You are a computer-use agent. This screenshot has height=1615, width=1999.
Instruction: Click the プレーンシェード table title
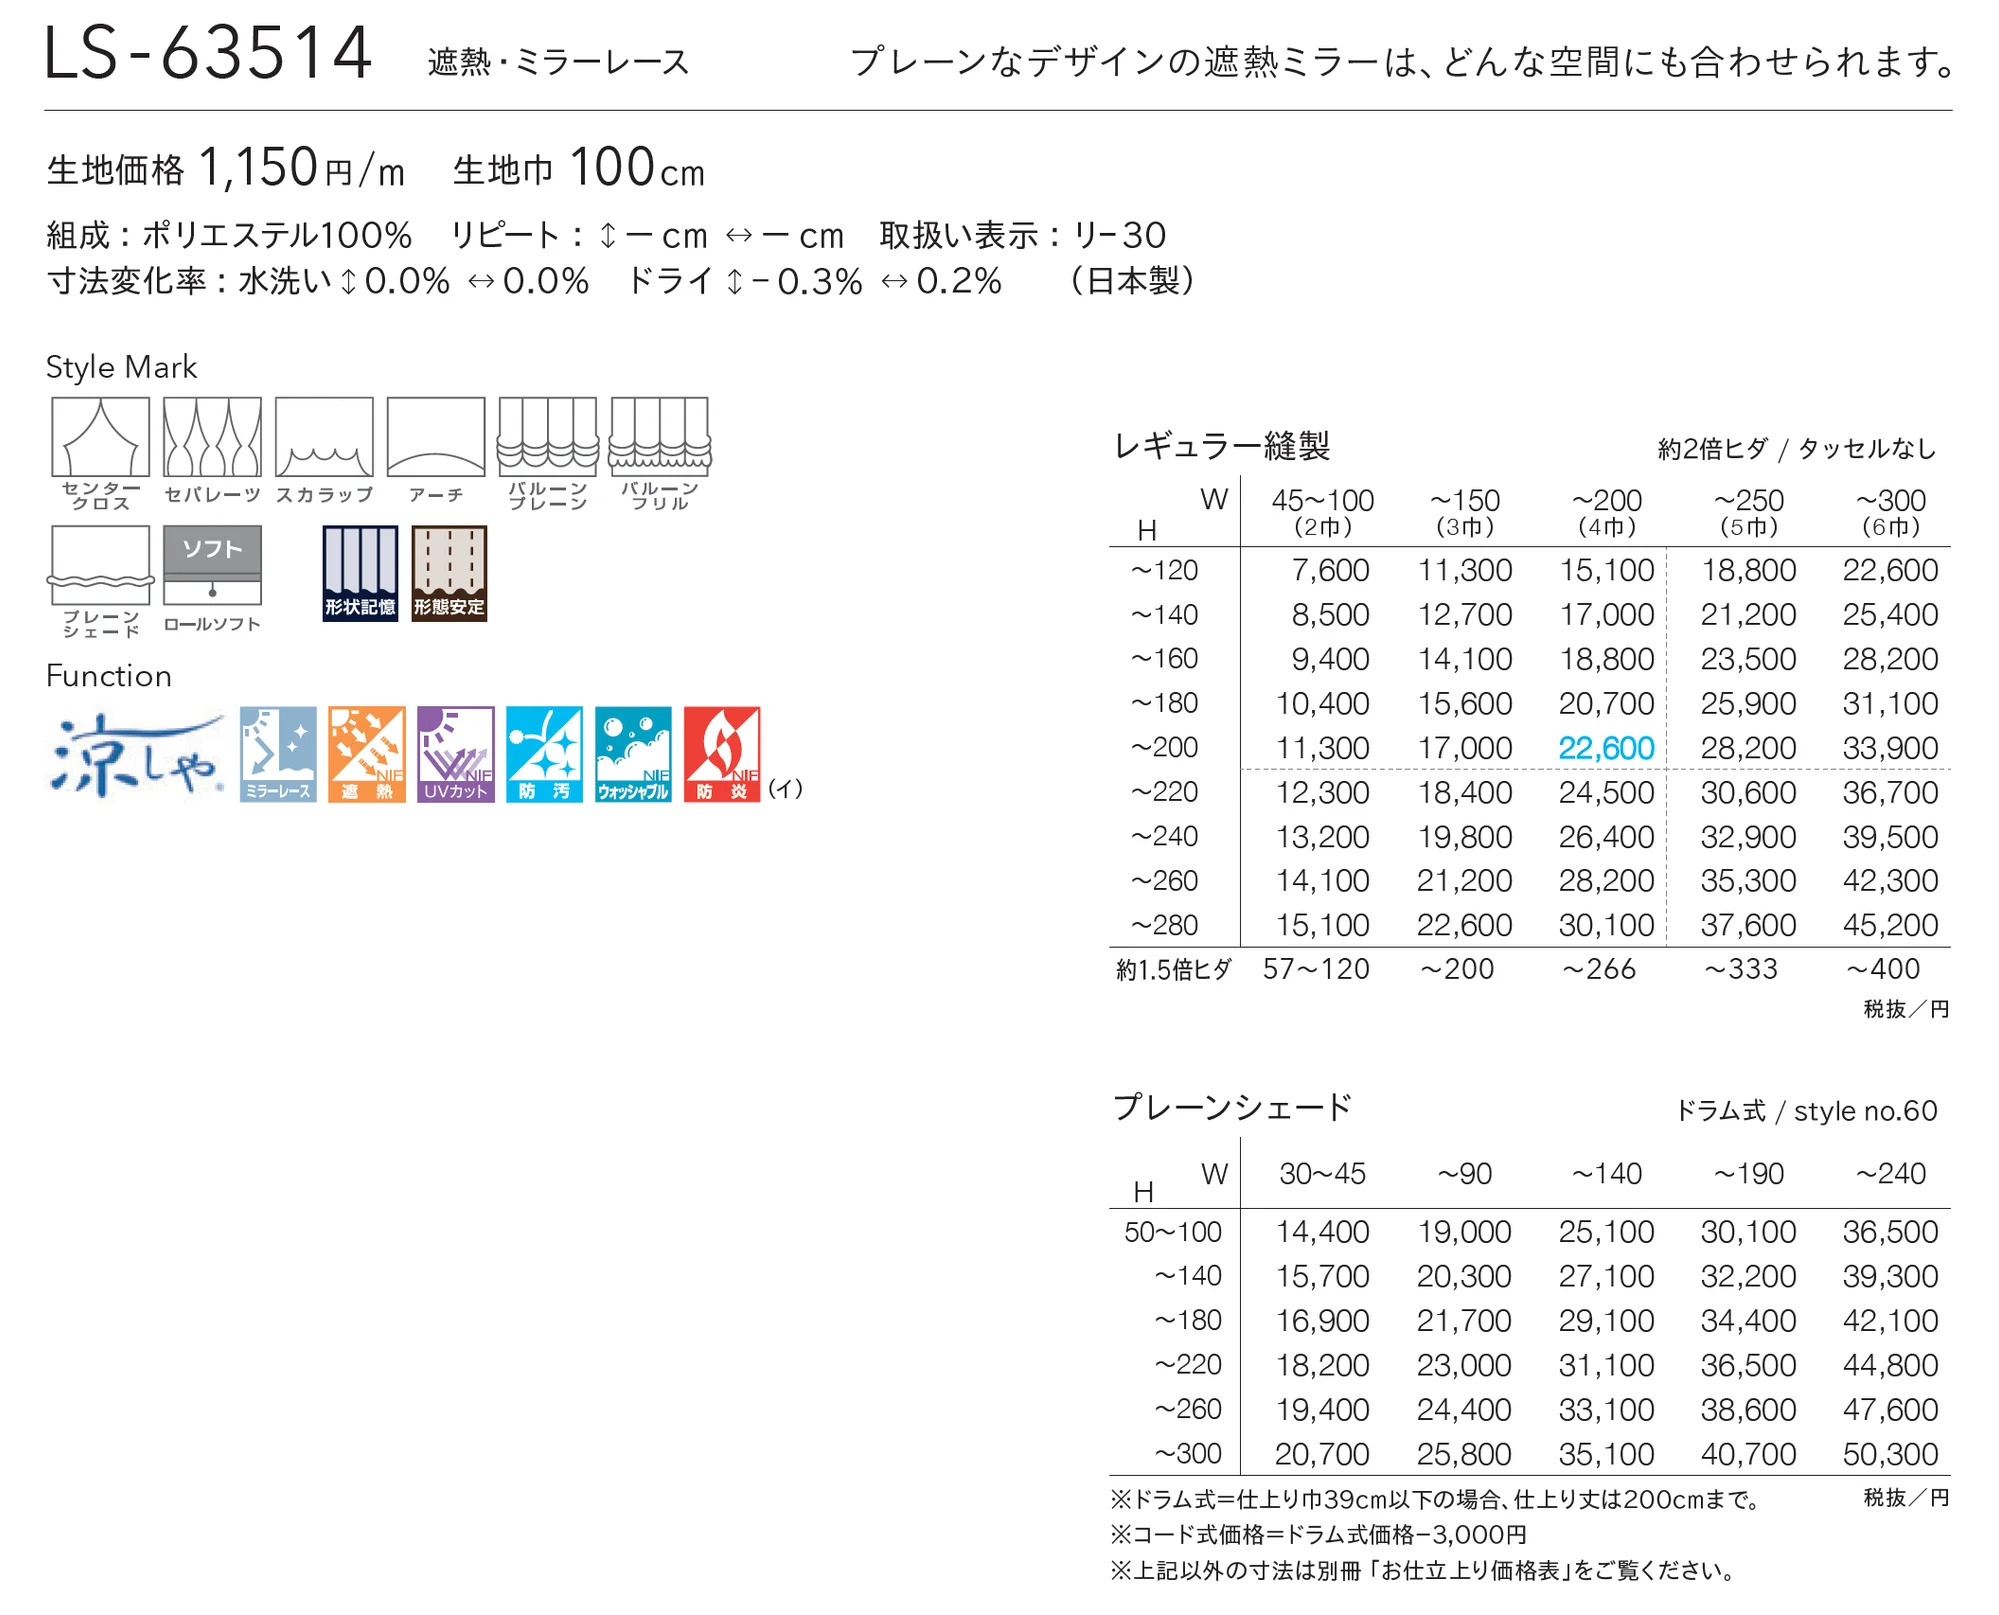click(1233, 1107)
